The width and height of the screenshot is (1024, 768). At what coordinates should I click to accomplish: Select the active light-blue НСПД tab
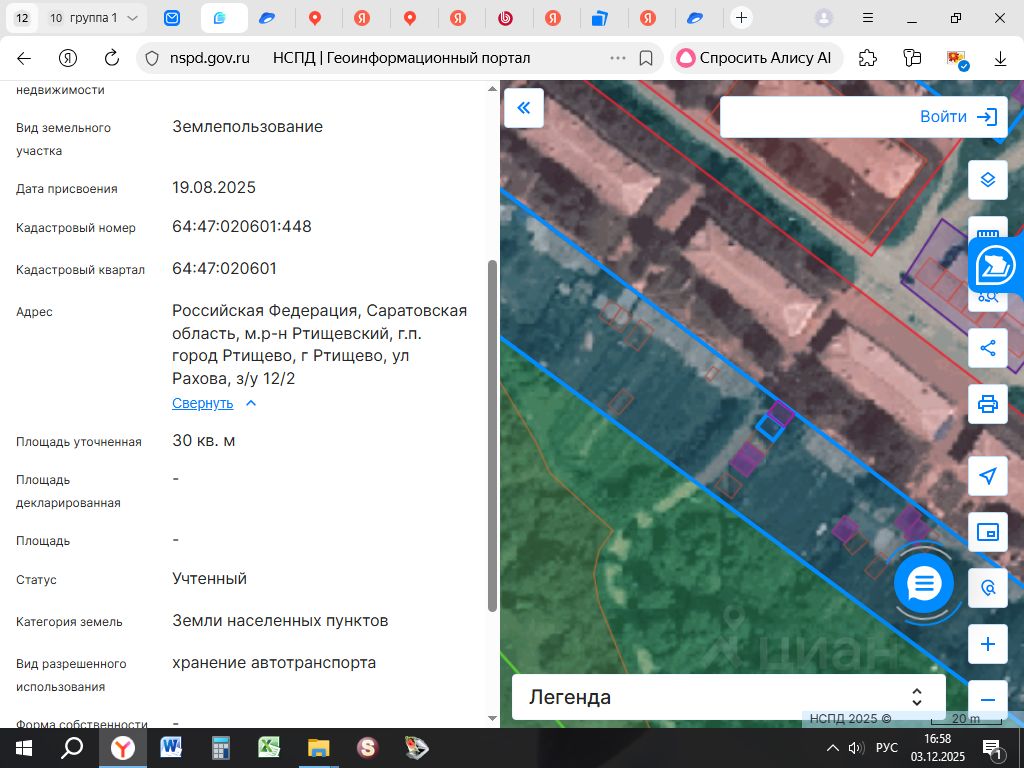tap(223, 18)
